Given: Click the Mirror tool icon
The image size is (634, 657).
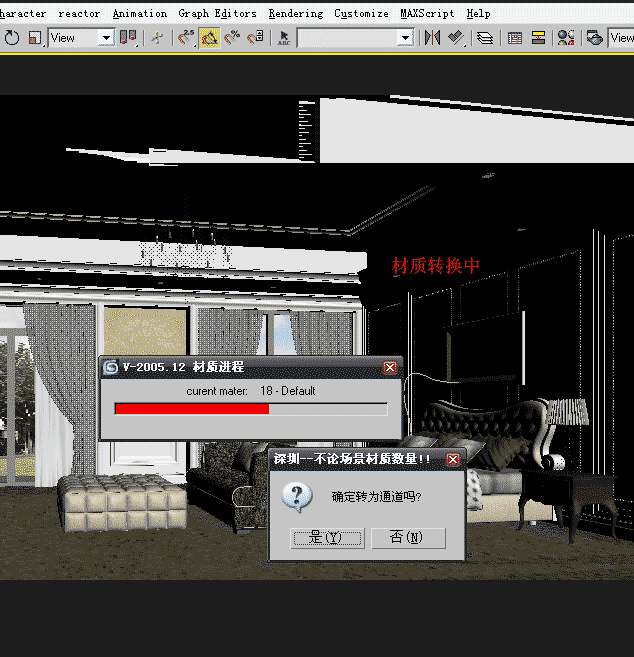Looking at the screenshot, I should (432, 38).
